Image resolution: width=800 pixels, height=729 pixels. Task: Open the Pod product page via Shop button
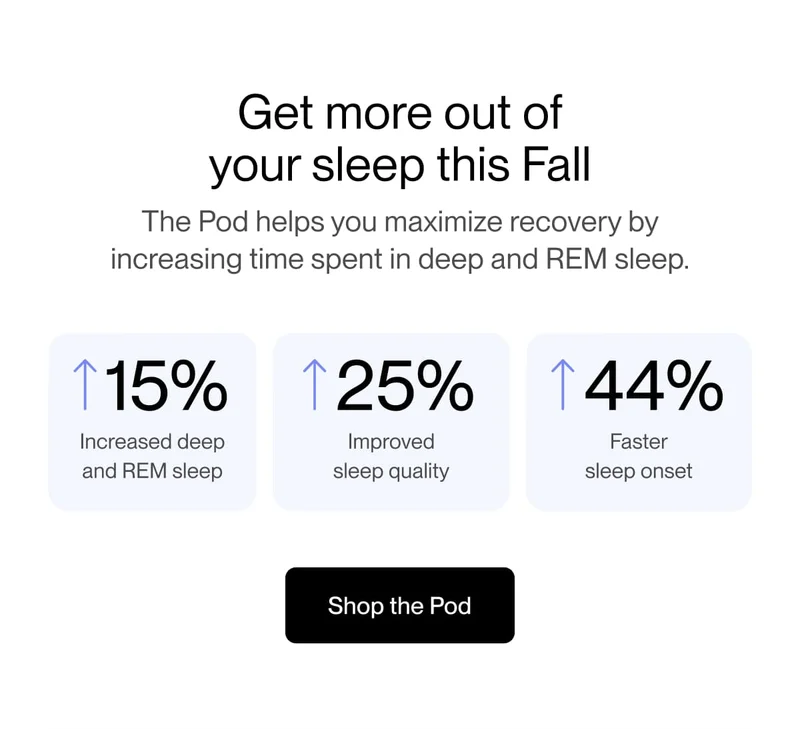[400, 606]
